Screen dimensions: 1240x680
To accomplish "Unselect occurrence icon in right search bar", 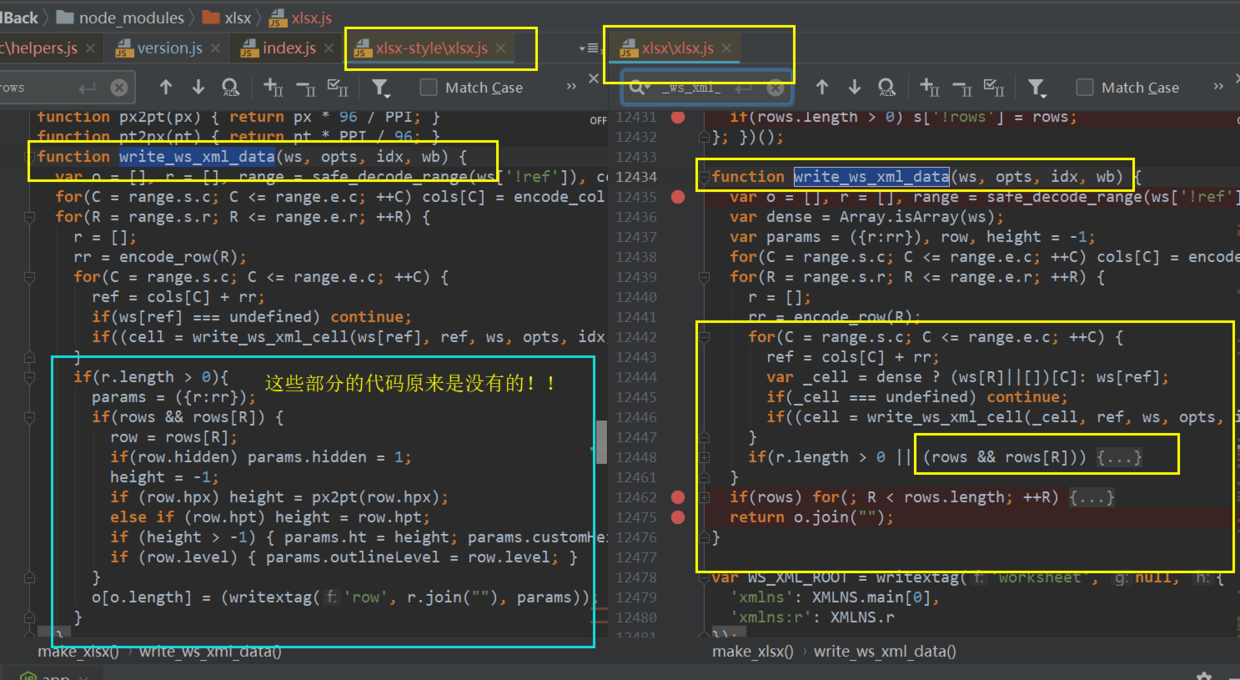I will [x=962, y=88].
